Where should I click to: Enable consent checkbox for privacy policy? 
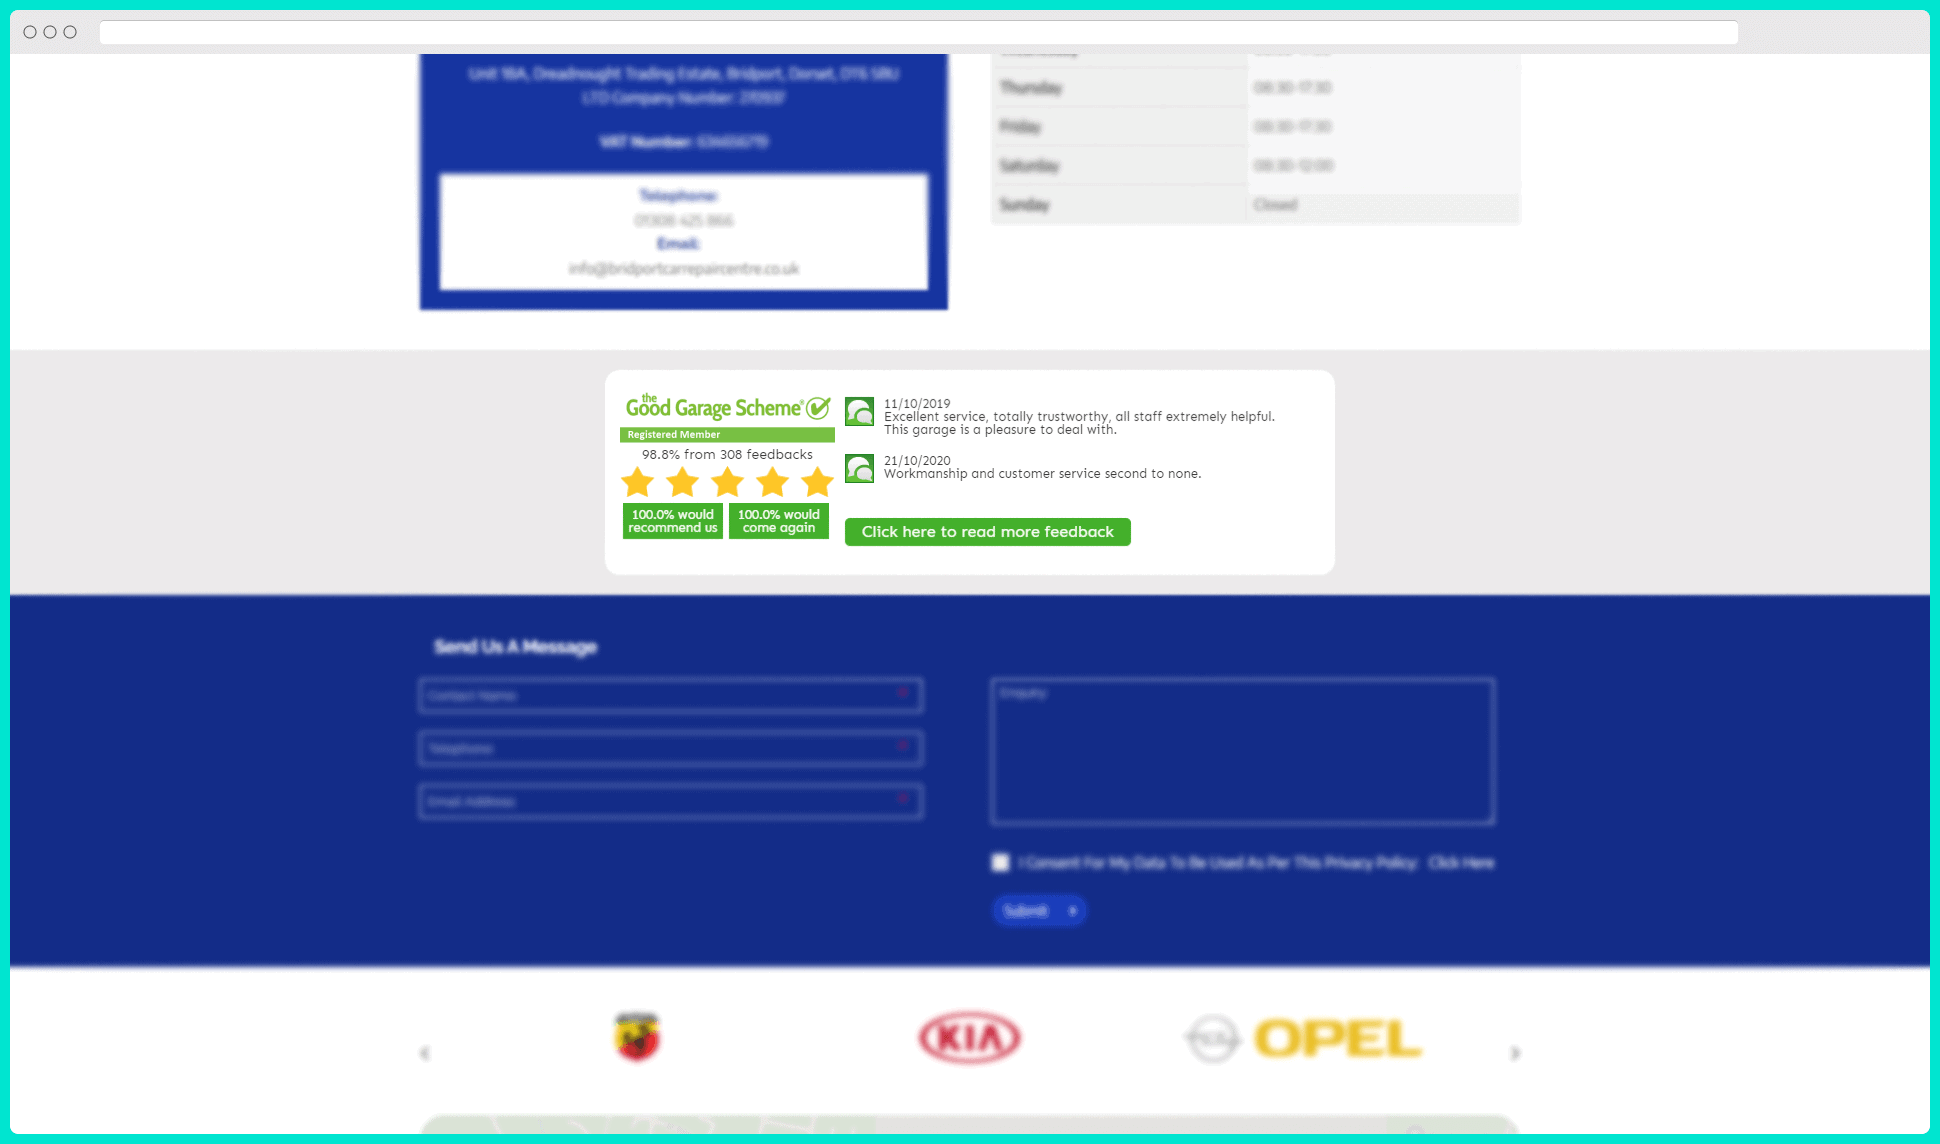1001,861
